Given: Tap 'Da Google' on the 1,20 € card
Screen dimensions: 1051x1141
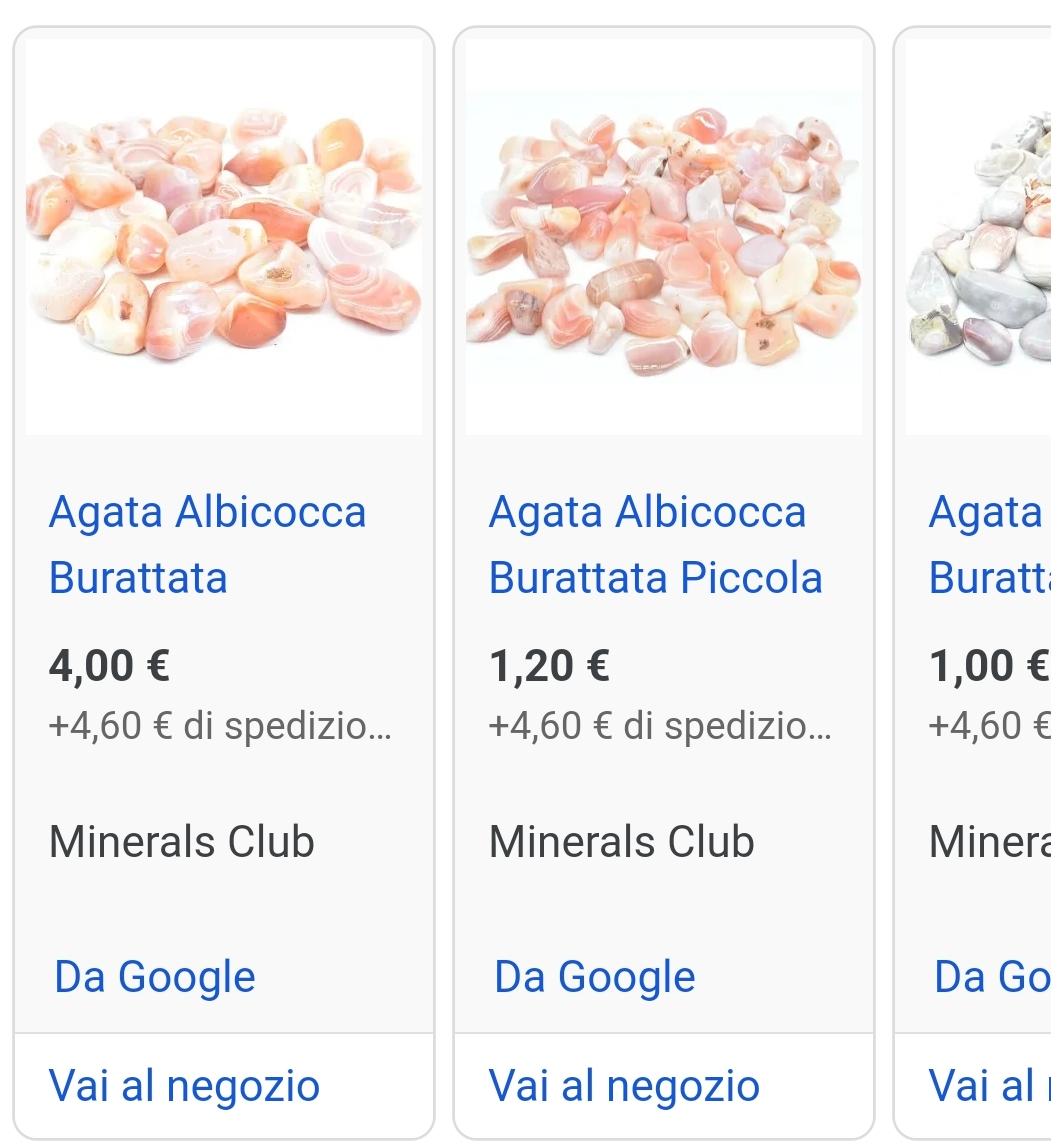Looking at the screenshot, I should click(x=595, y=977).
